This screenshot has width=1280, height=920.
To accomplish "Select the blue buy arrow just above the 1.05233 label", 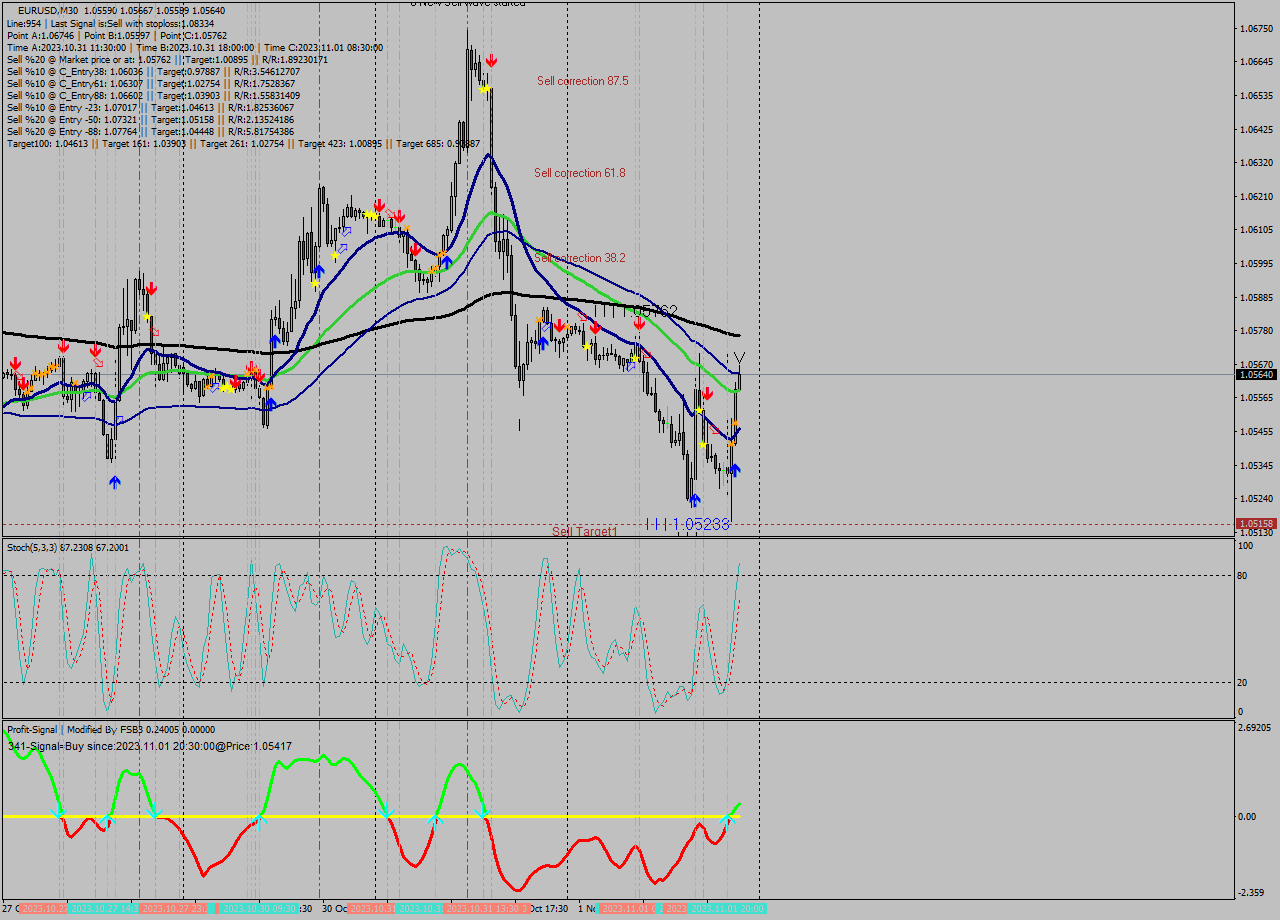I will (x=694, y=499).
